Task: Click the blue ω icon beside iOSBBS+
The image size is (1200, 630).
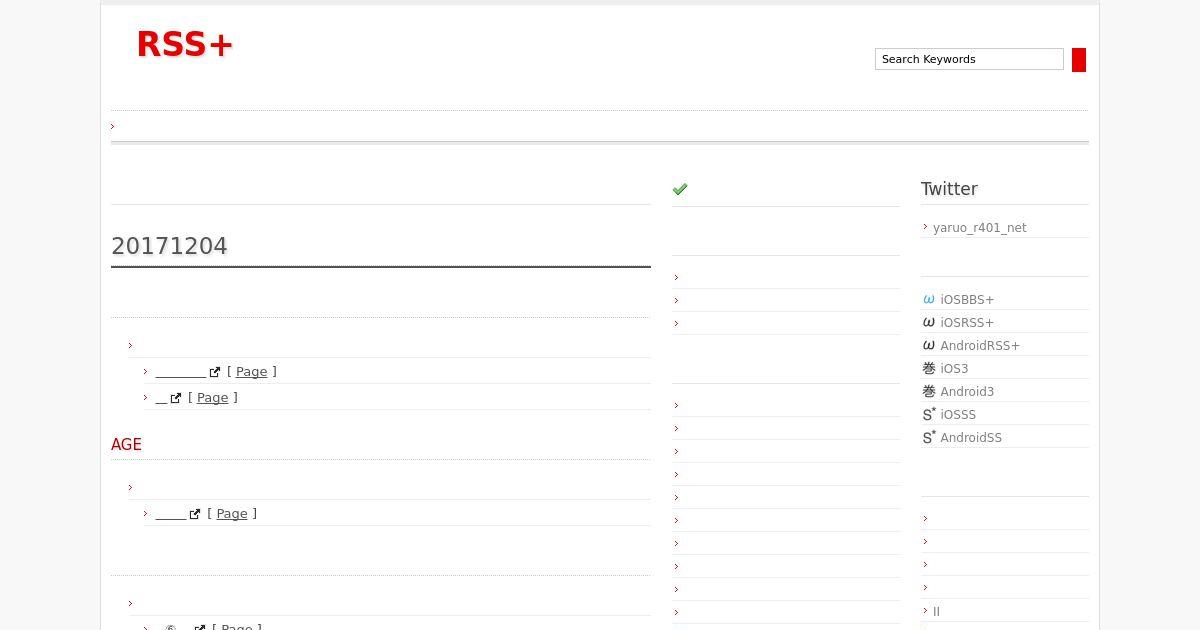Action: pos(929,299)
